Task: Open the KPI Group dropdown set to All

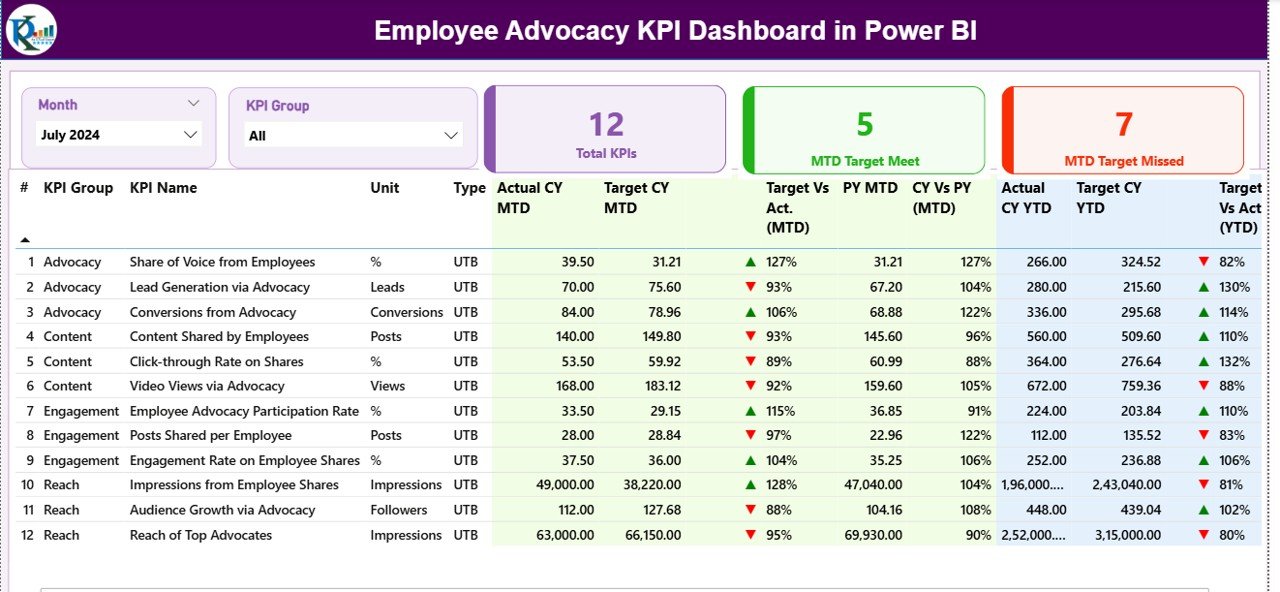Action: 450,134
